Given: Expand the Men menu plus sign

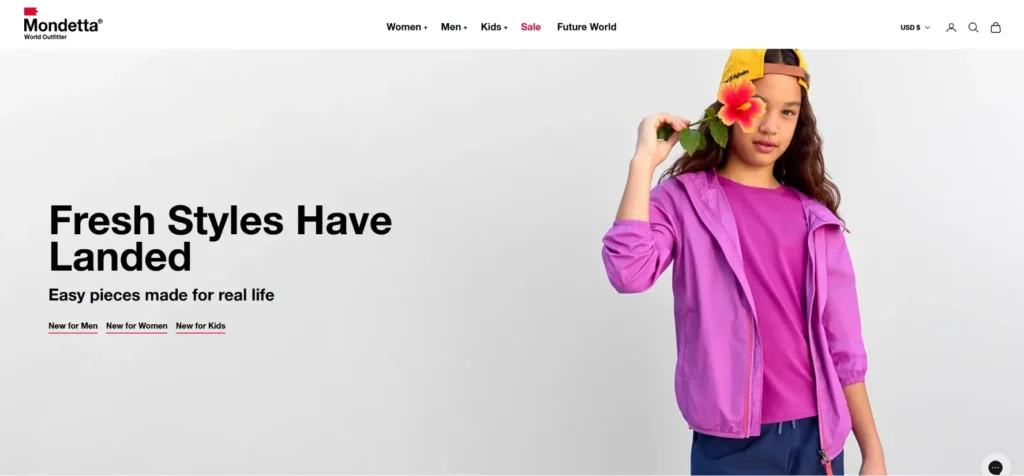Looking at the screenshot, I should [x=465, y=27].
